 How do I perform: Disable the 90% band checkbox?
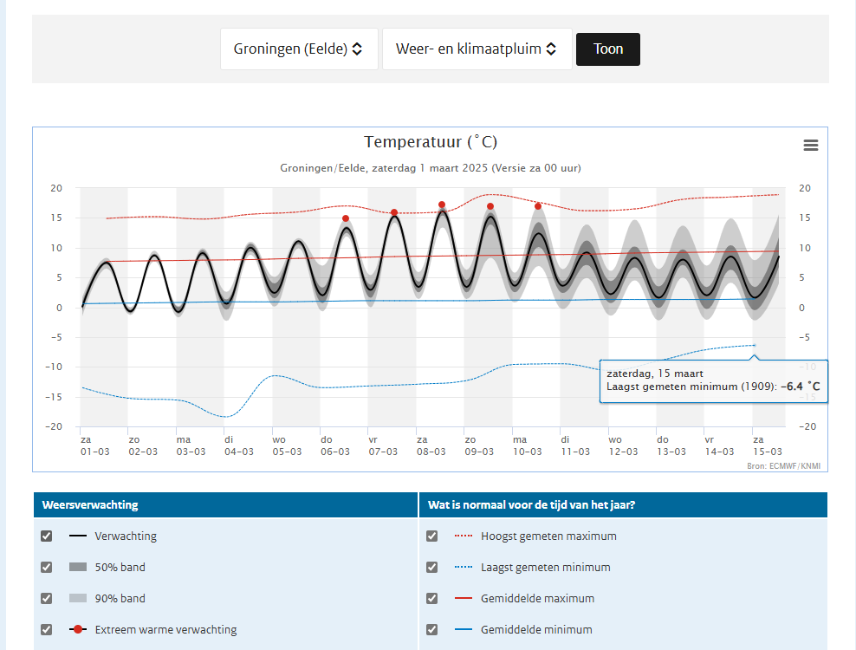coord(46,598)
